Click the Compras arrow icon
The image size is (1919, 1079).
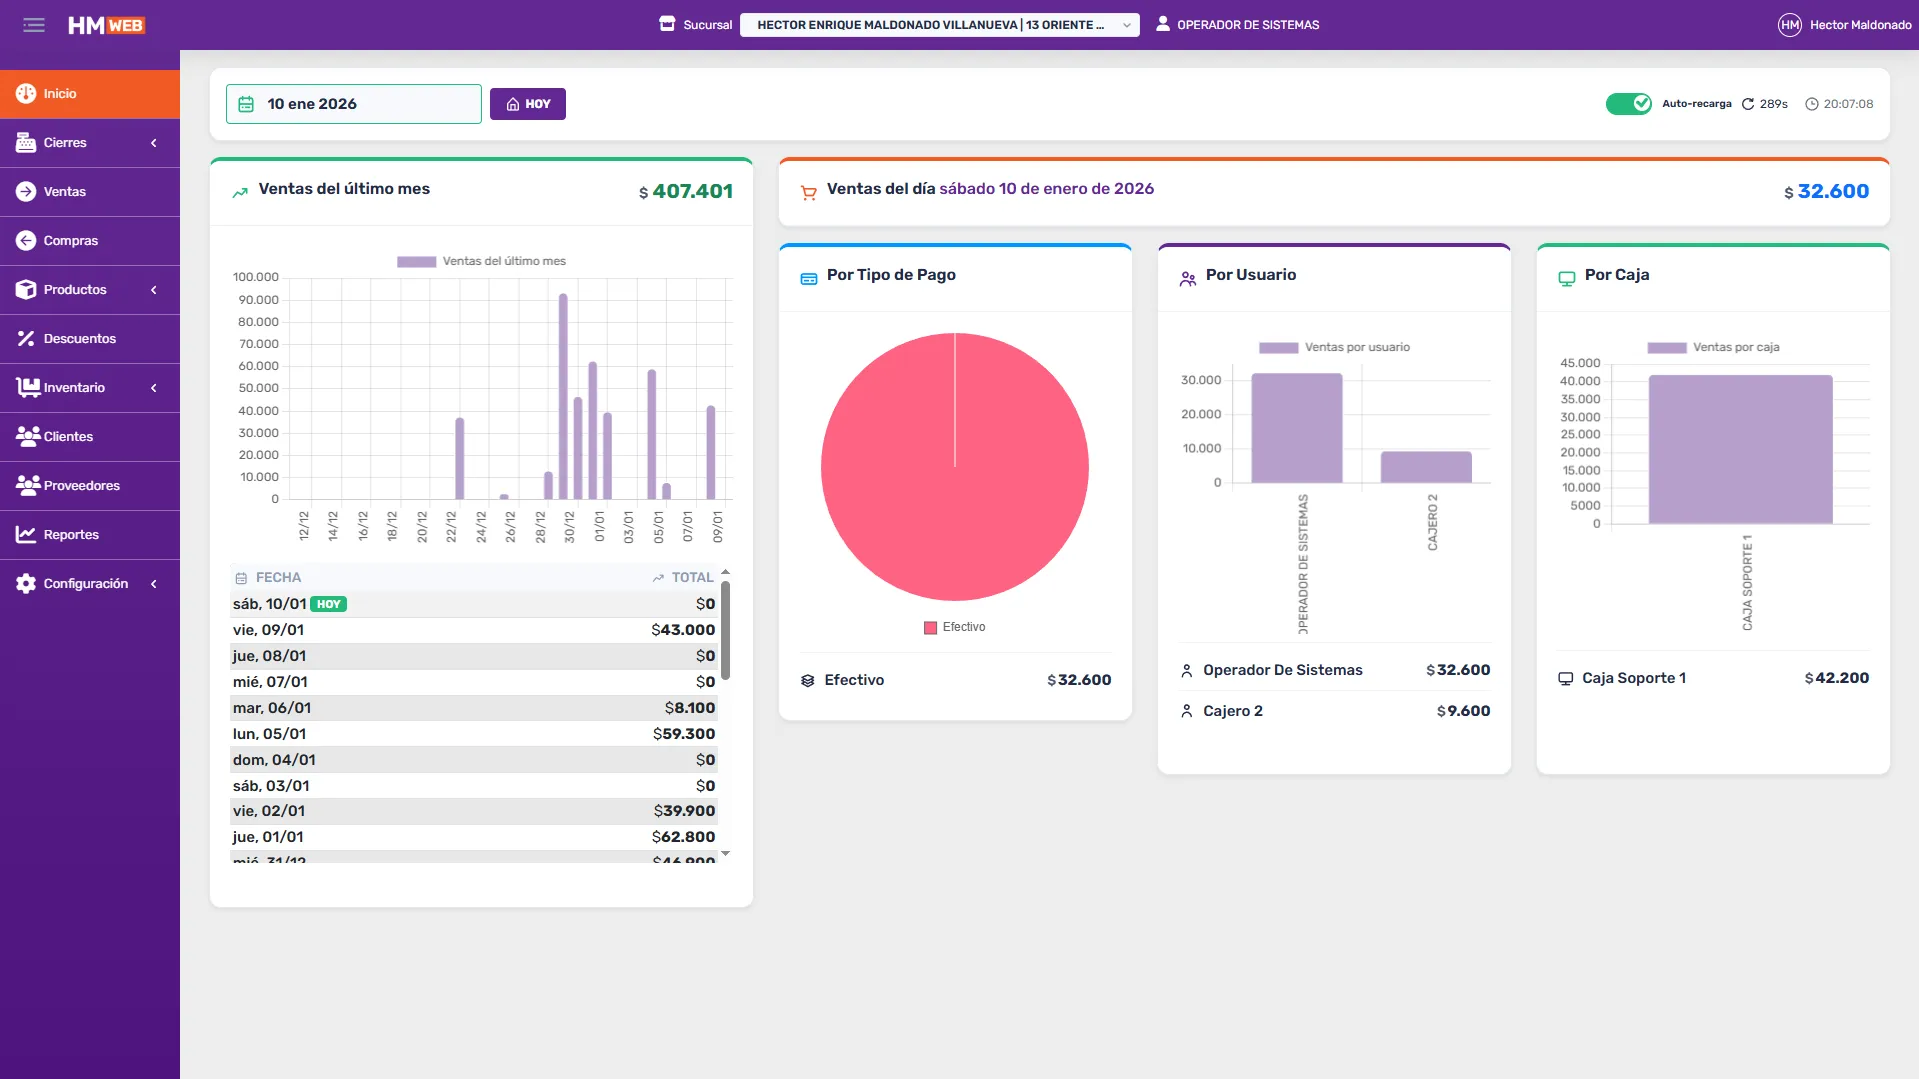tap(26, 240)
